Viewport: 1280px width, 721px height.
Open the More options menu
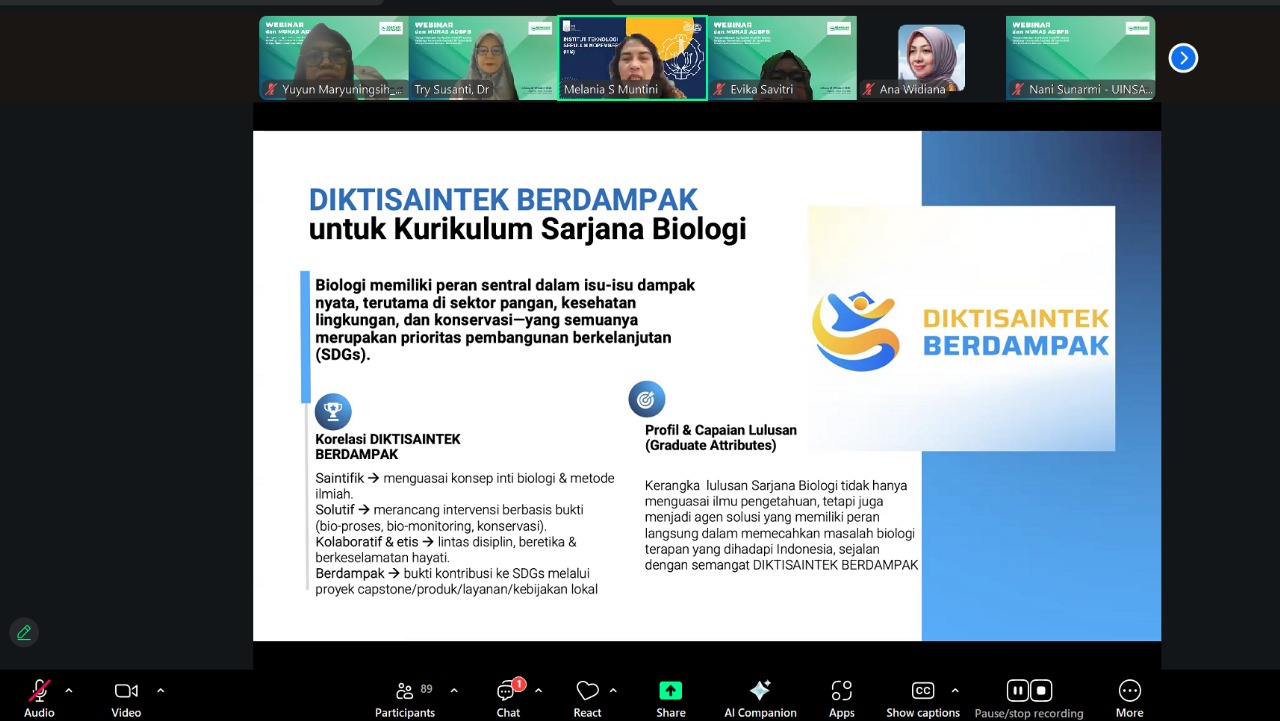coord(1129,691)
